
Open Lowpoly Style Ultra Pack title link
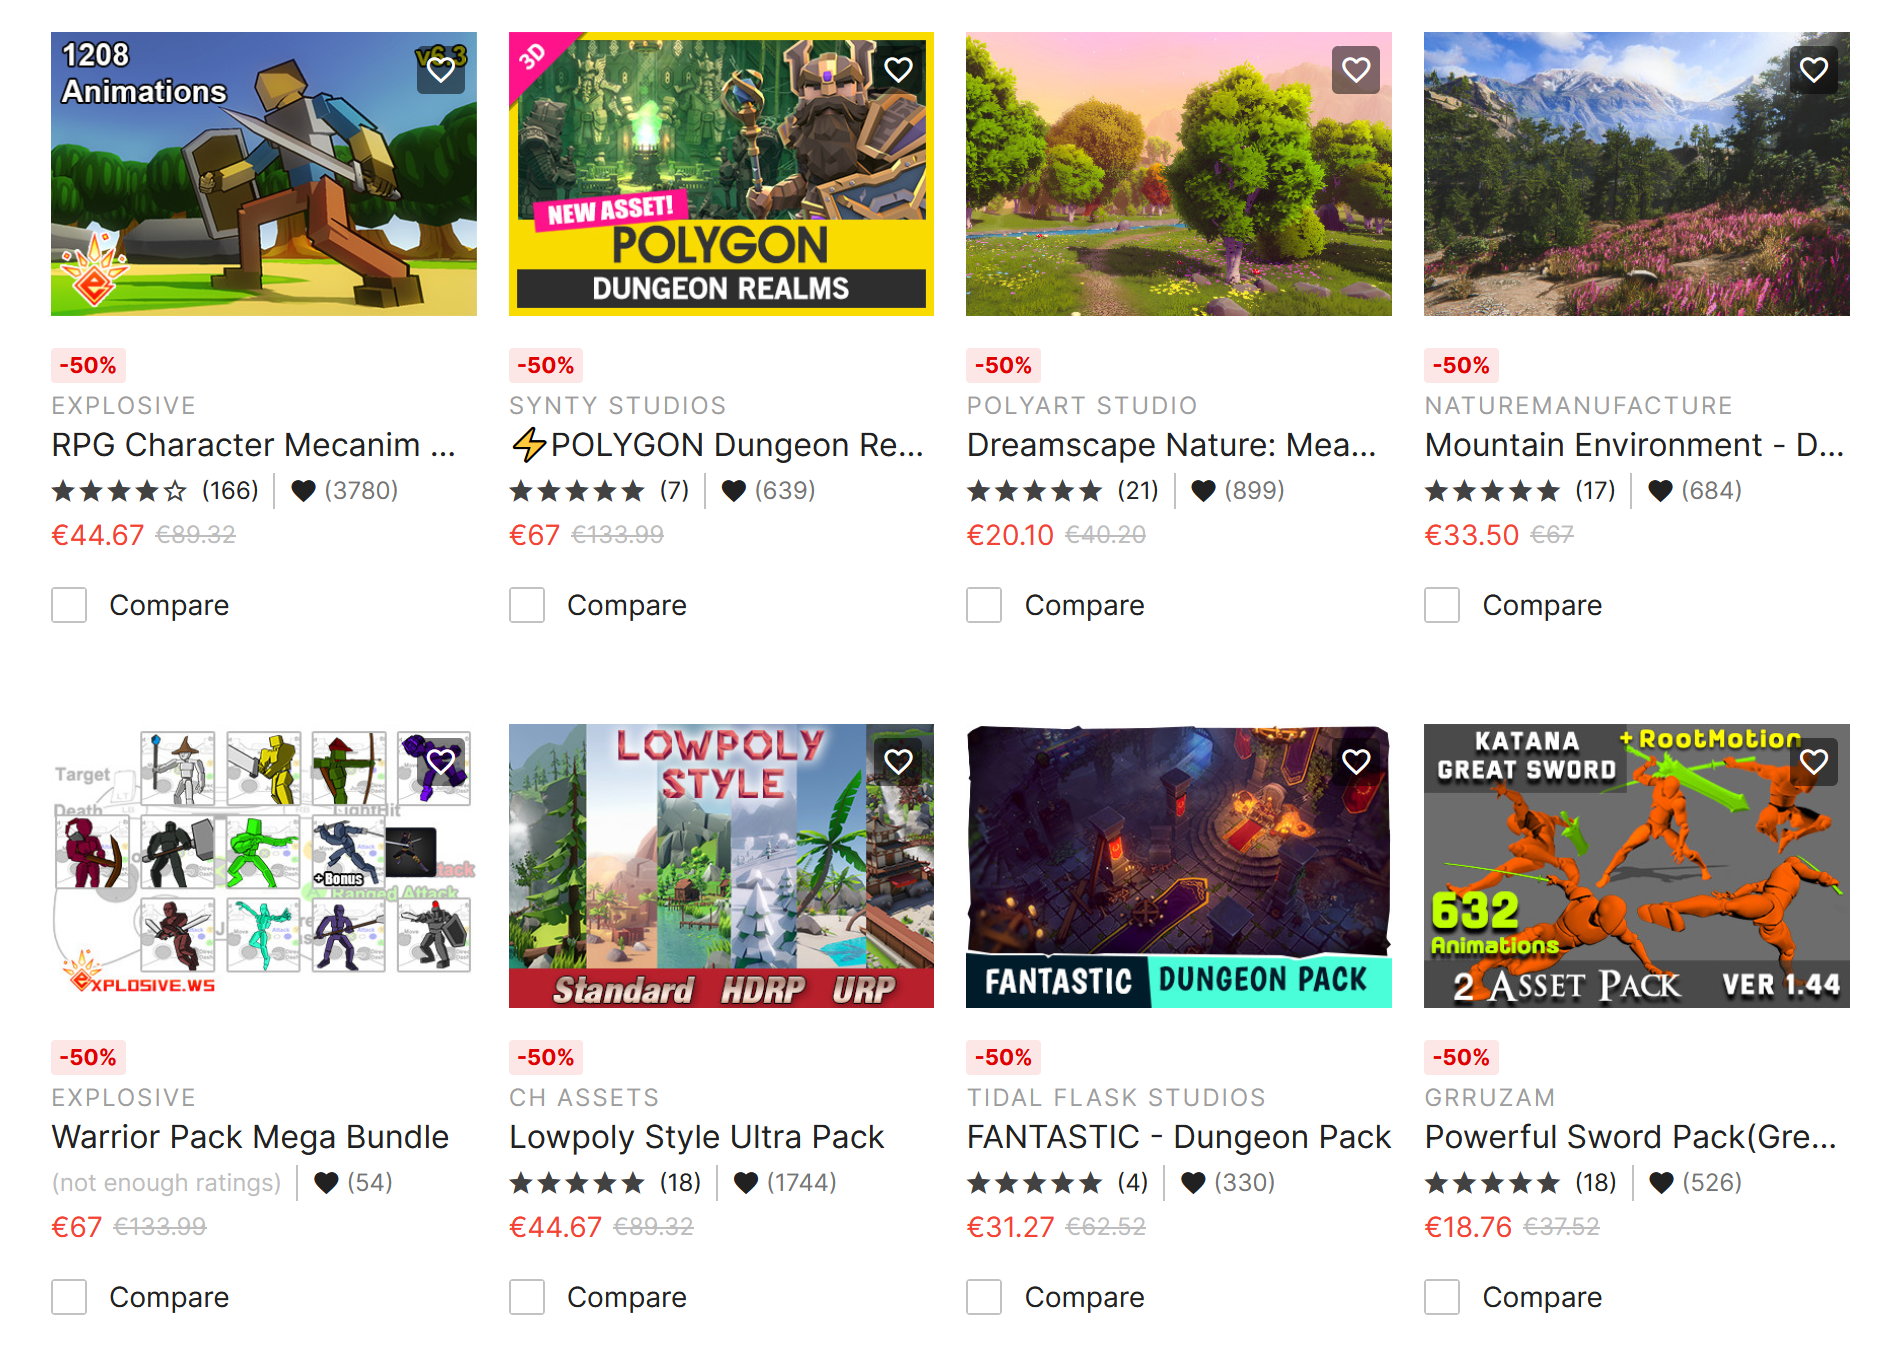(x=697, y=1137)
